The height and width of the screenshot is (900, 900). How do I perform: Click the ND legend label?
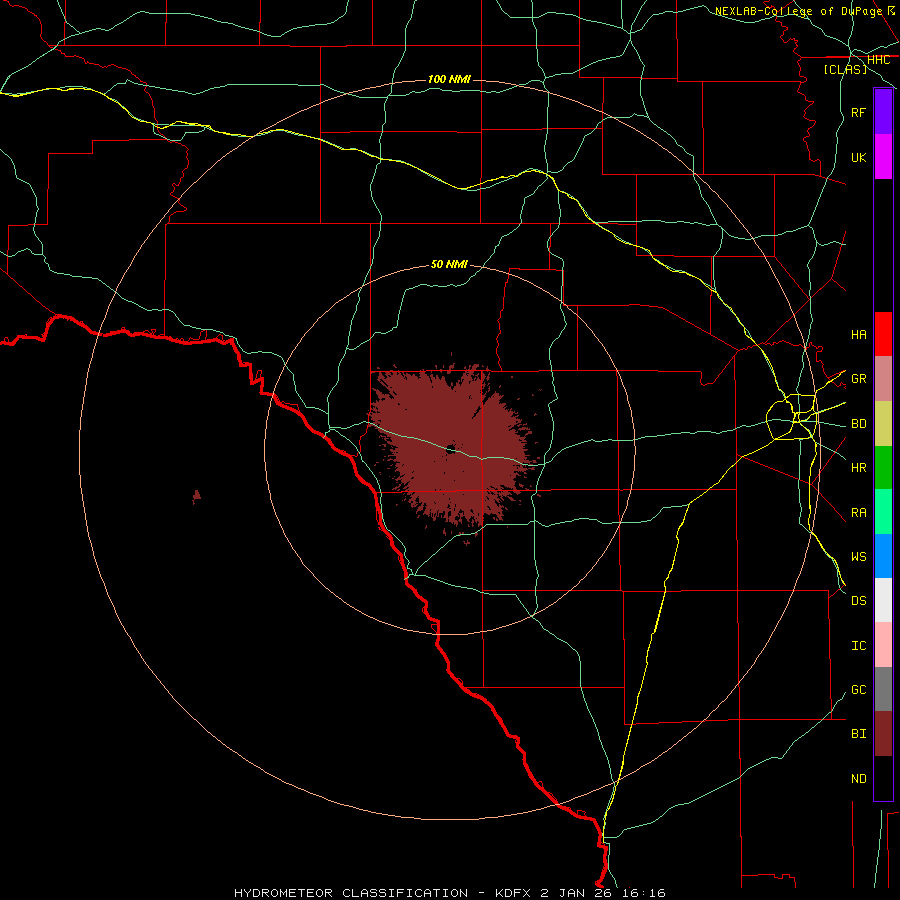[x=858, y=779]
